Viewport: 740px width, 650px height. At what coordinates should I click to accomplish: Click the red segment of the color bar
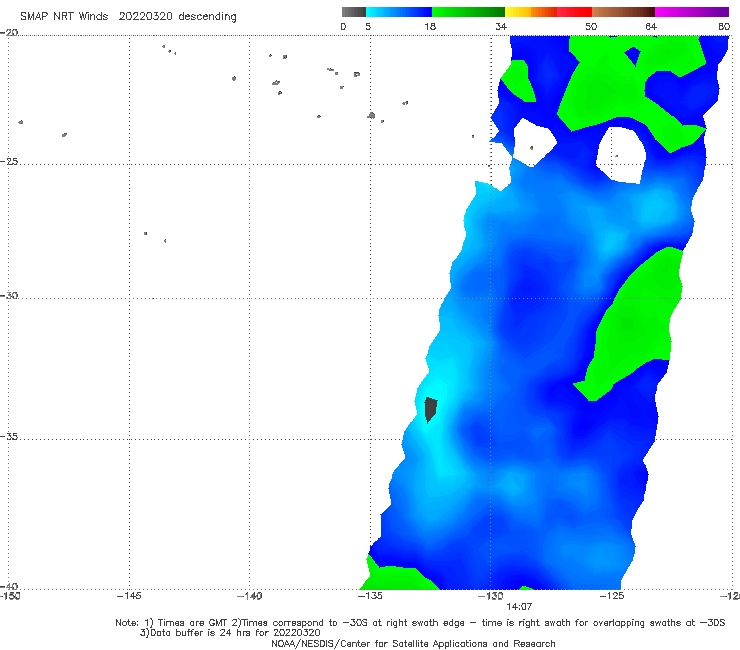pos(574,12)
